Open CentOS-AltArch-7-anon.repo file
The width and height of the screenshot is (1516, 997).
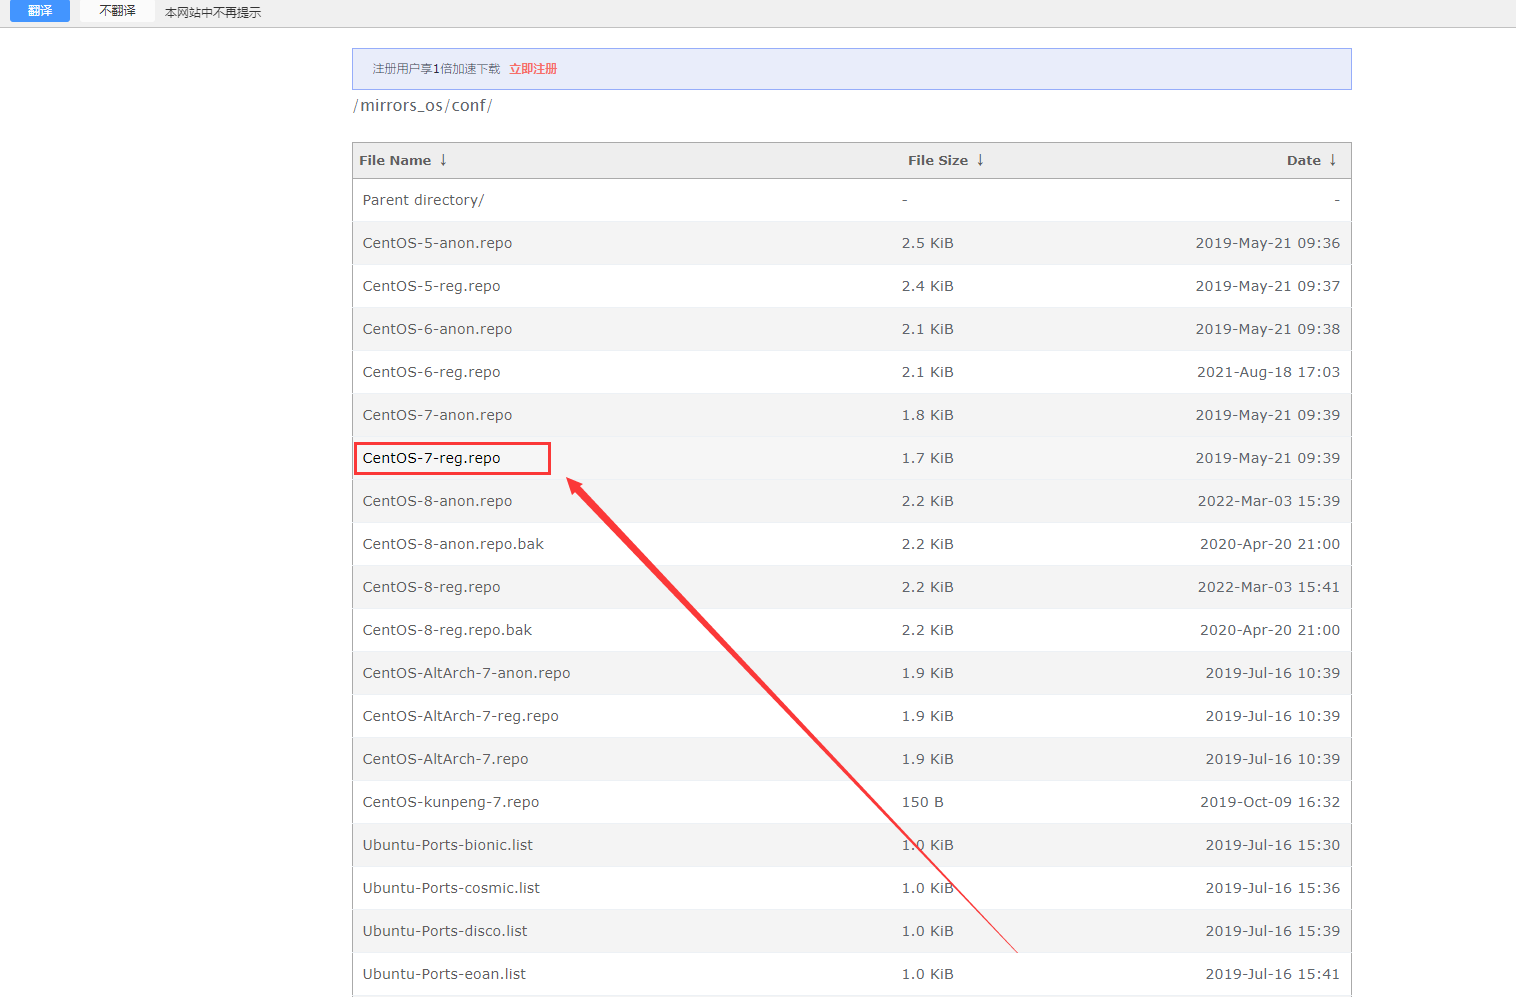(x=466, y=673)
